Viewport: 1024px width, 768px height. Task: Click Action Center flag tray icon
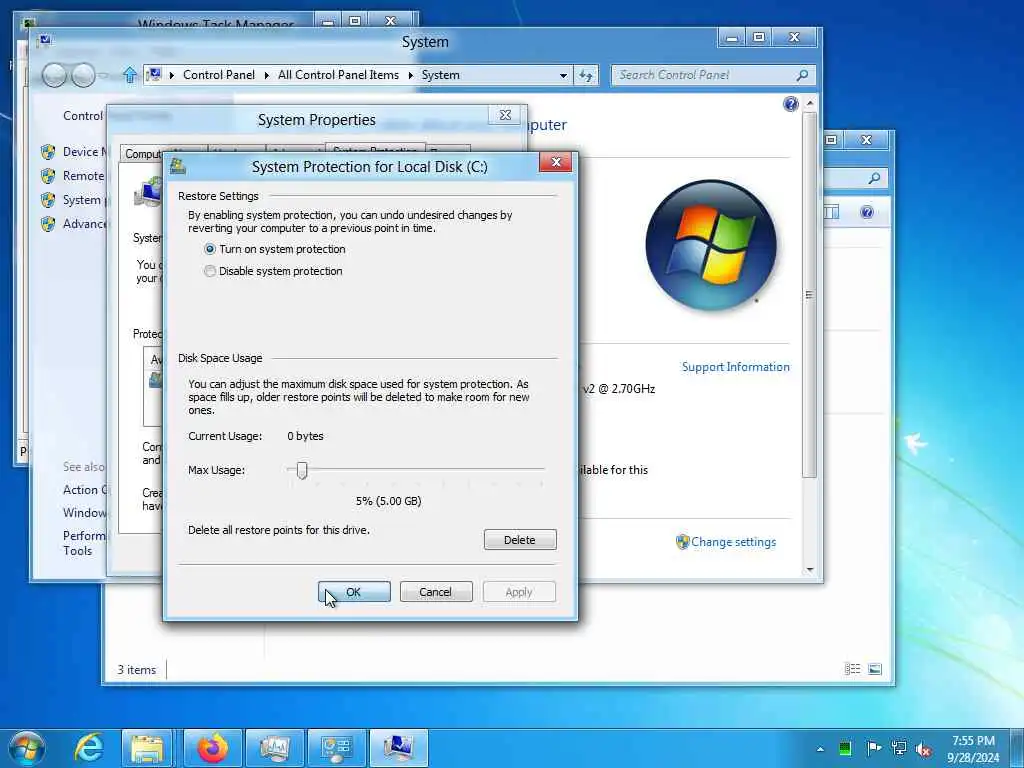pos(873,748)
